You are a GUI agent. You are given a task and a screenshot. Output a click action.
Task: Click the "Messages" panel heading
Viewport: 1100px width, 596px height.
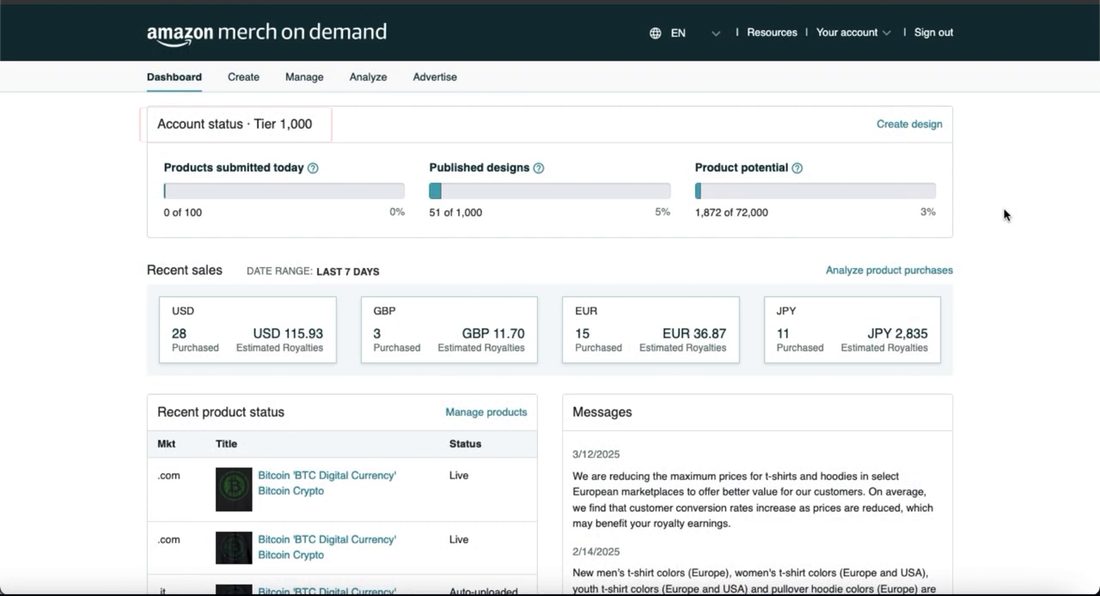[602, 412]
